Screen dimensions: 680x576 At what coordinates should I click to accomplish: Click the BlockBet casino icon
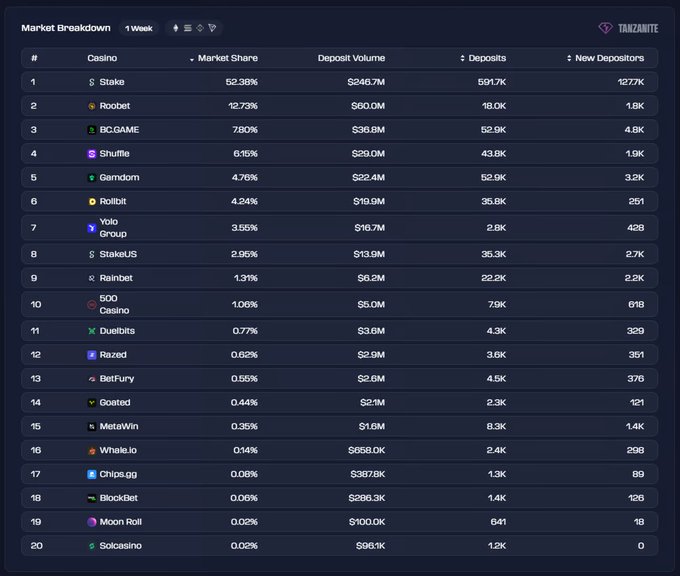(92, 498)
